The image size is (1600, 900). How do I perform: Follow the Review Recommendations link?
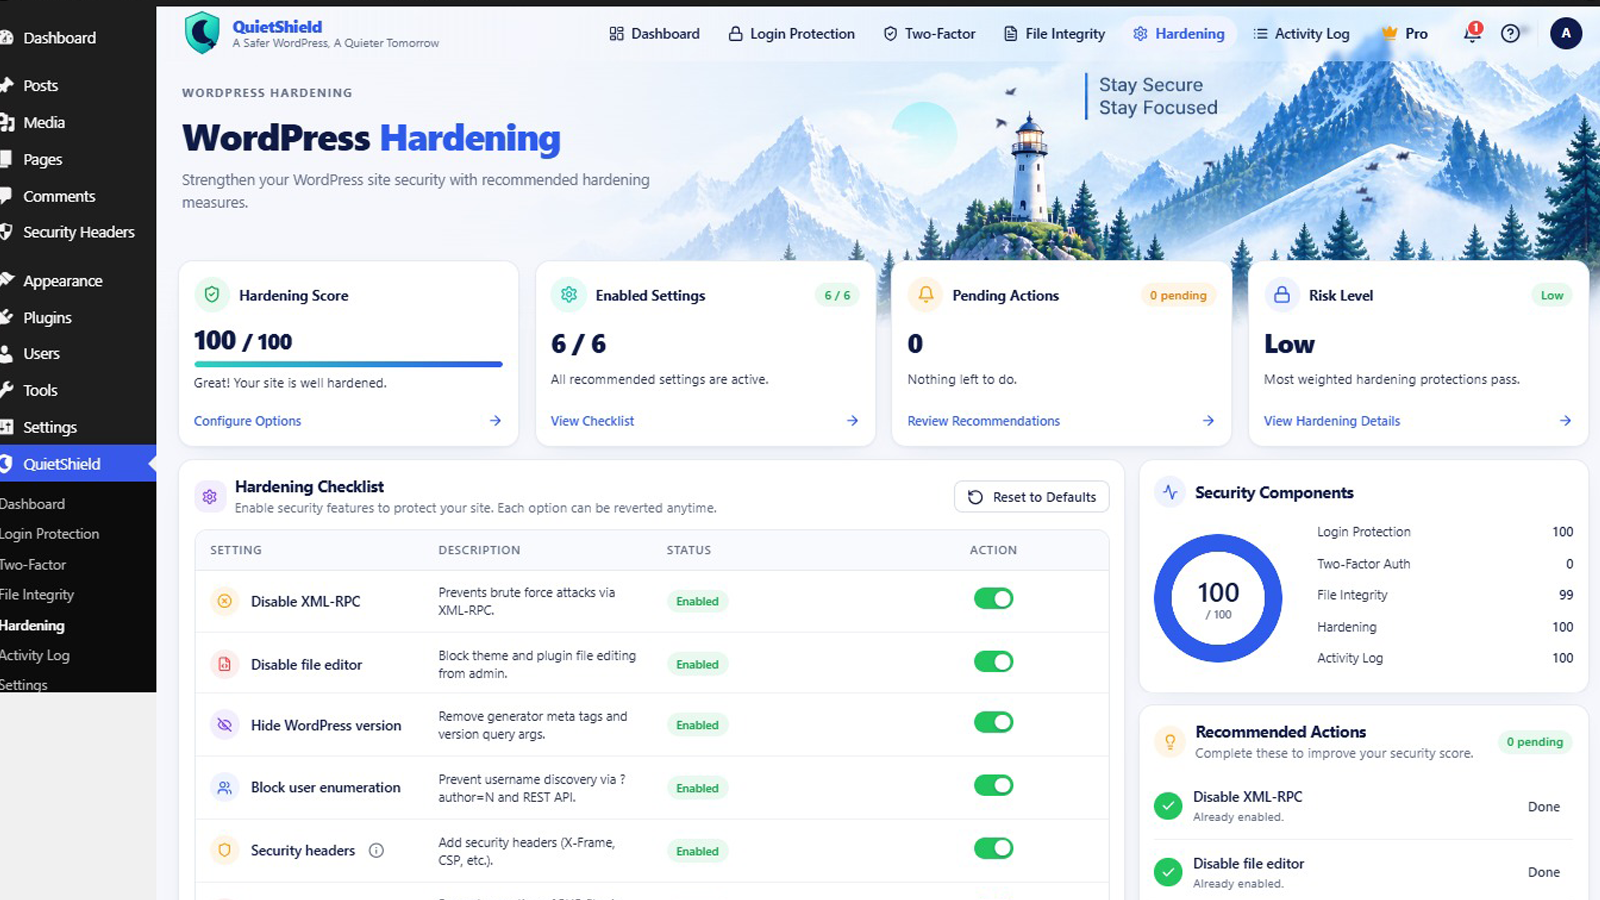[983, 421]
